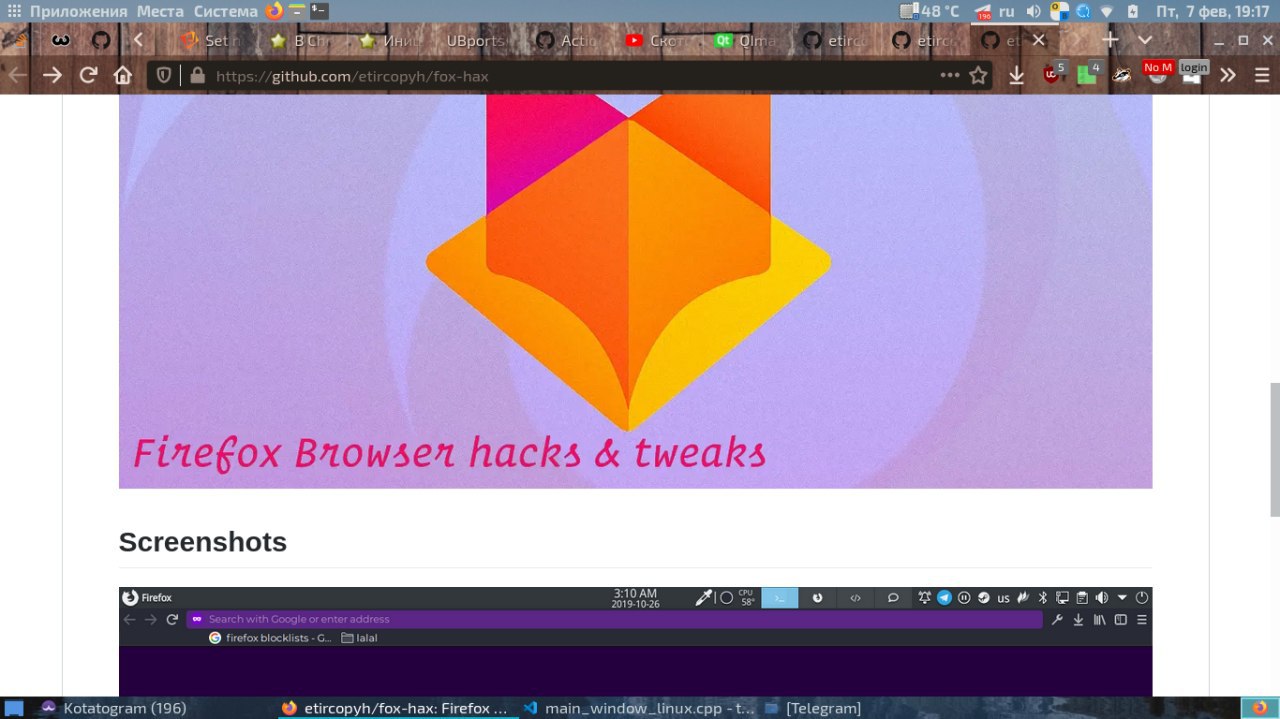
Task: Select the pinned GitHub tab
Action: coord(101,41)
